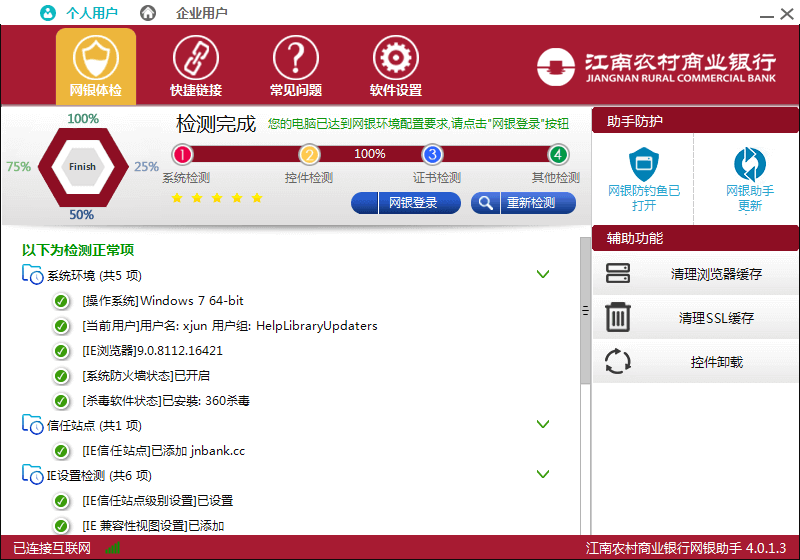Click the 江南农村商业银行网银助手 4.0.1.3 version text
Screen dimensions: 800x560
point(686,548)
